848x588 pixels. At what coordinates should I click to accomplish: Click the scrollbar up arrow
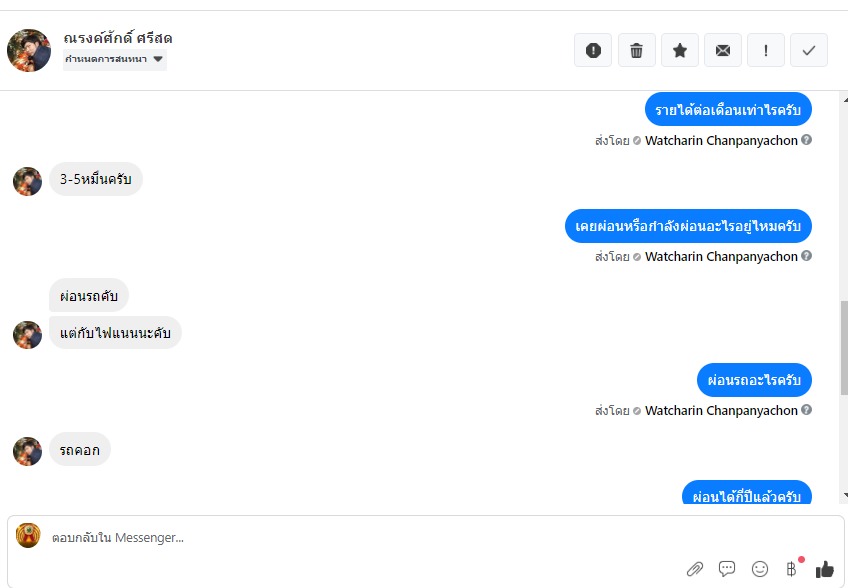point(845,100)
